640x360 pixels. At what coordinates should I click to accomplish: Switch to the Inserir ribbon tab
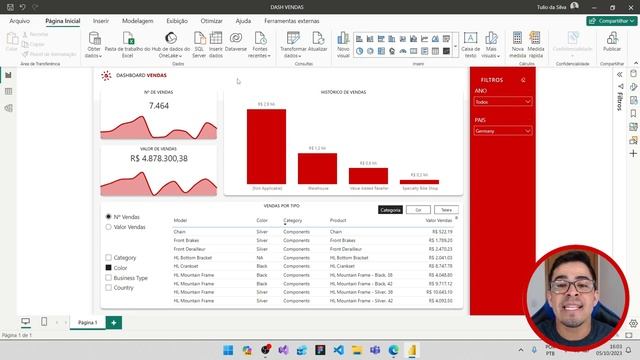[x=100, y=21]
